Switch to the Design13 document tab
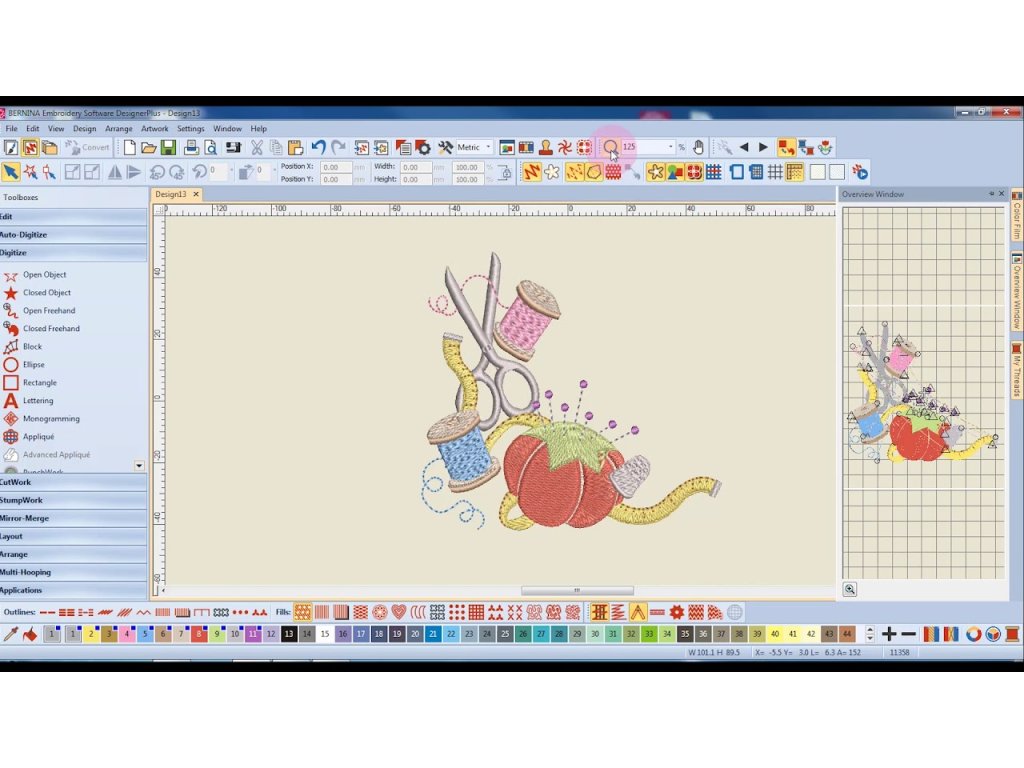 pos(170,194)
